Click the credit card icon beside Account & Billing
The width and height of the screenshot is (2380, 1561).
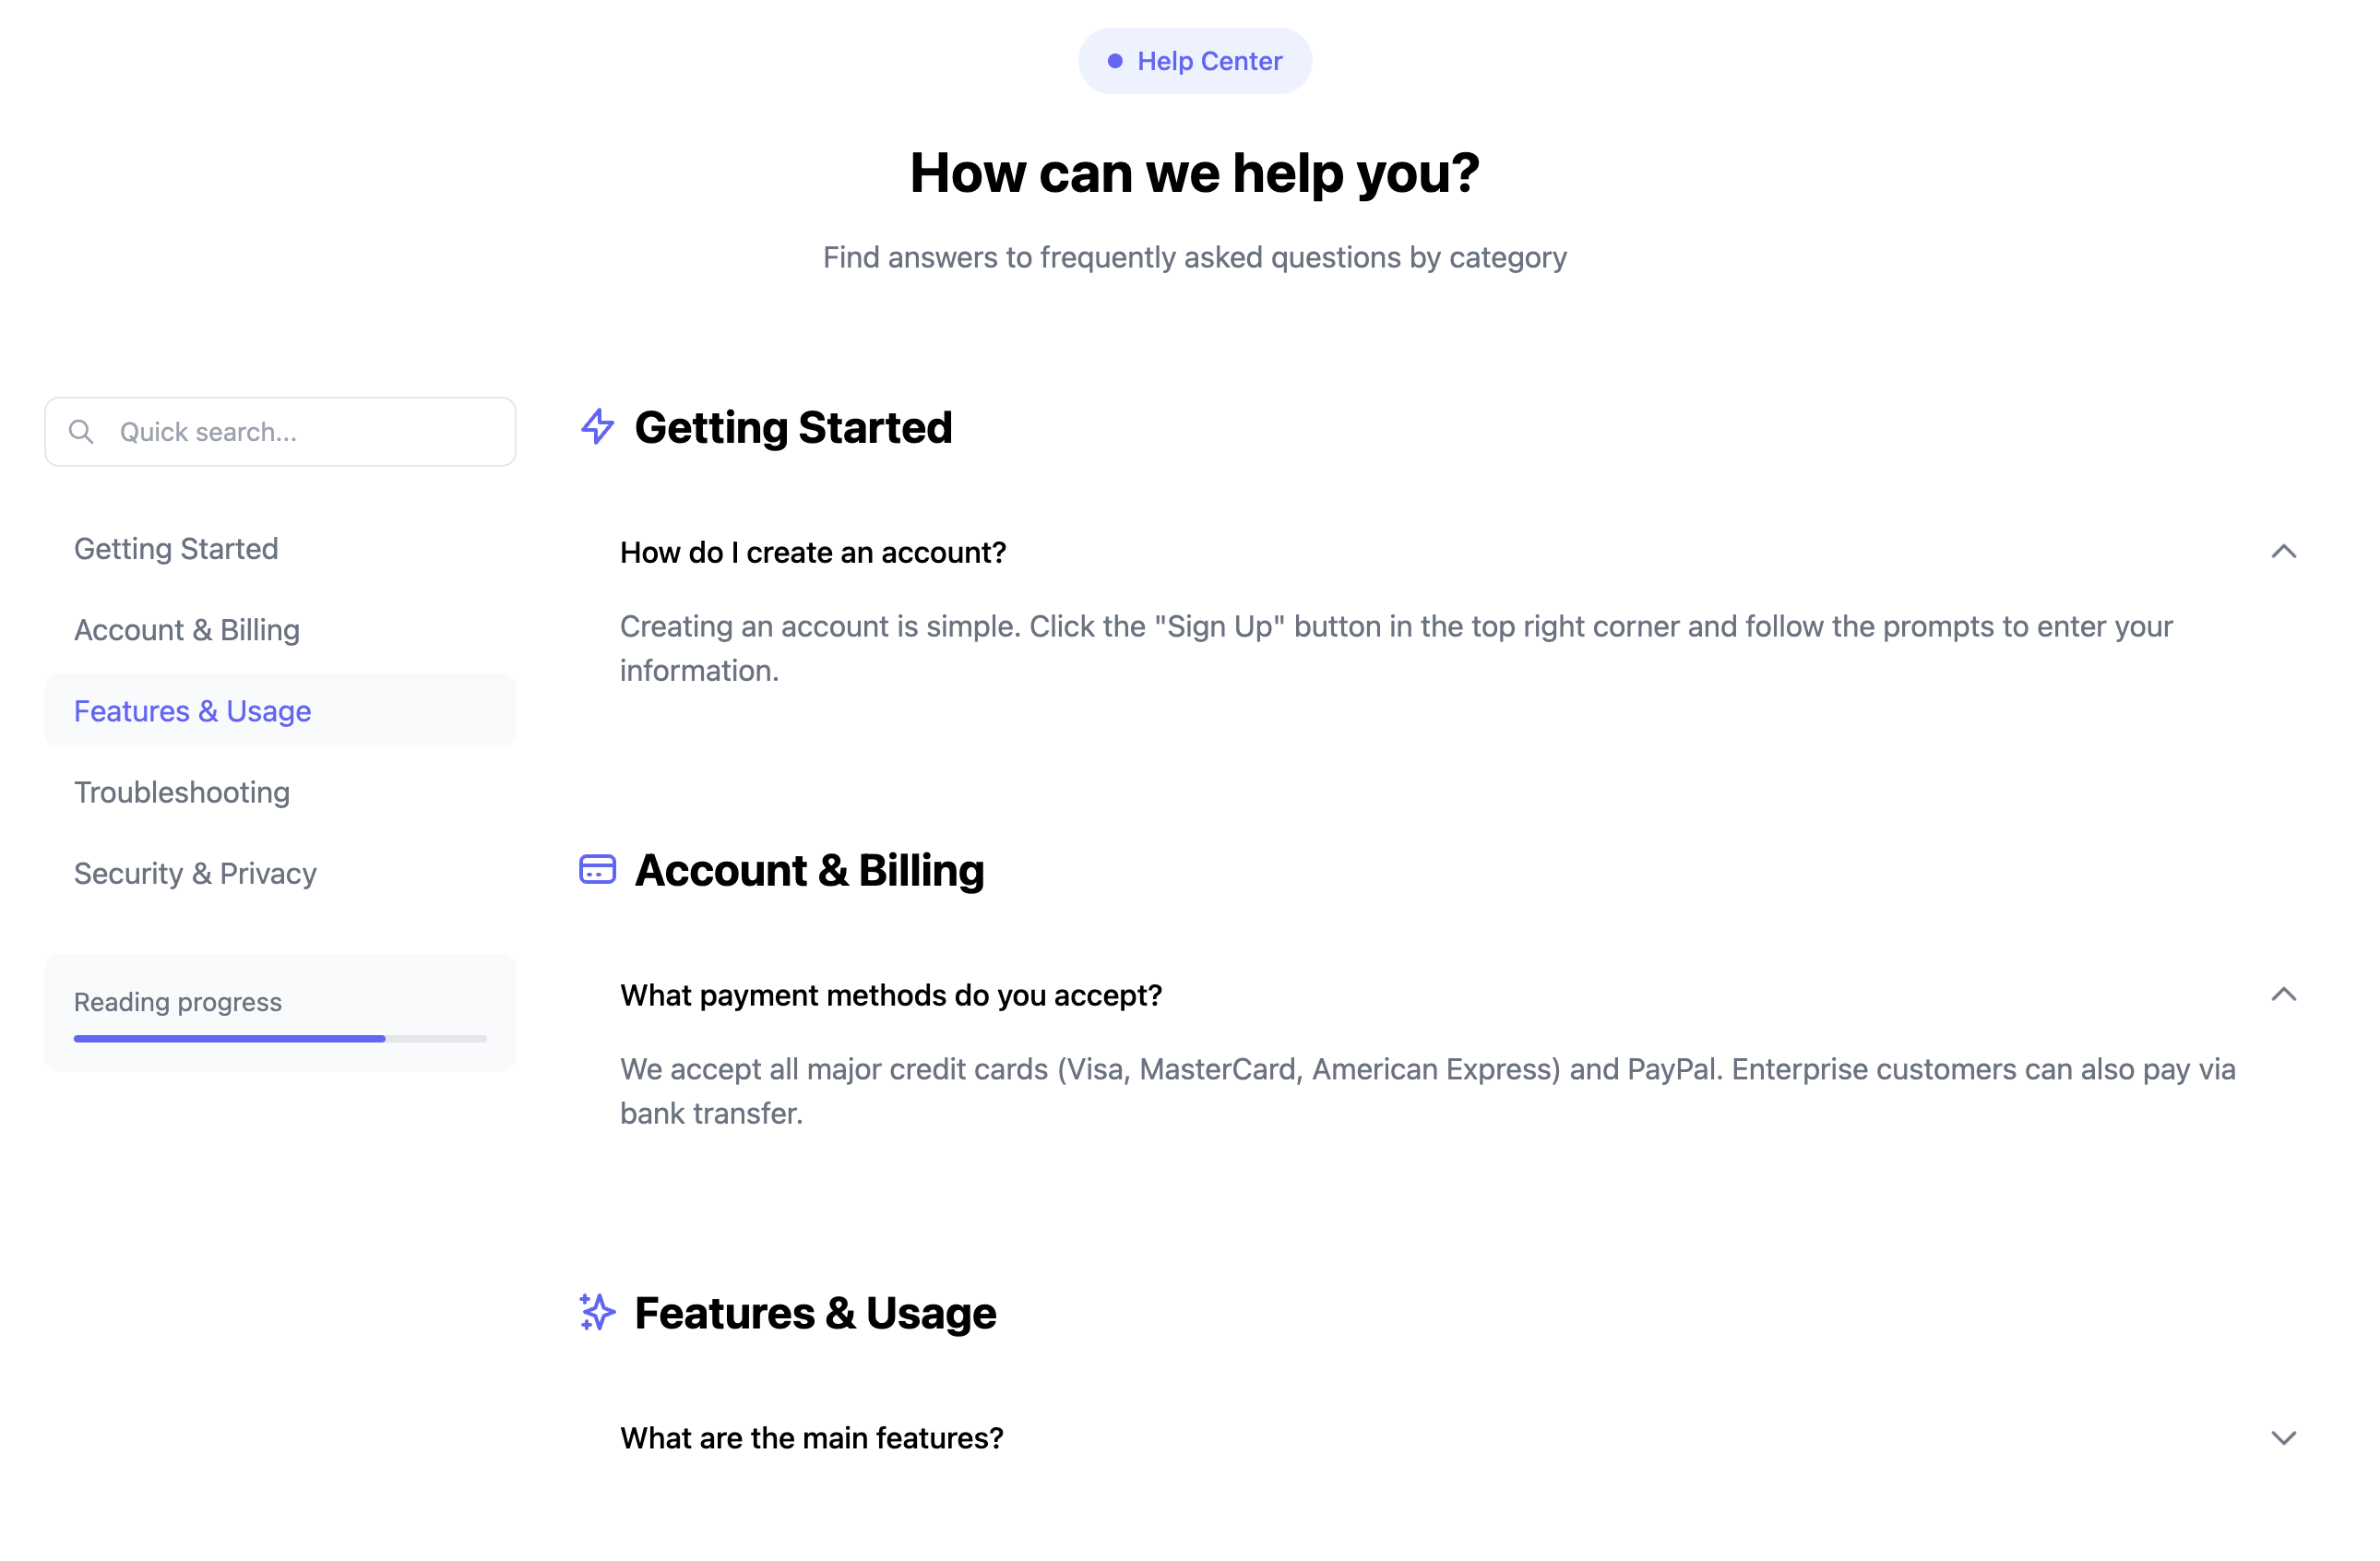coord(597,869)
